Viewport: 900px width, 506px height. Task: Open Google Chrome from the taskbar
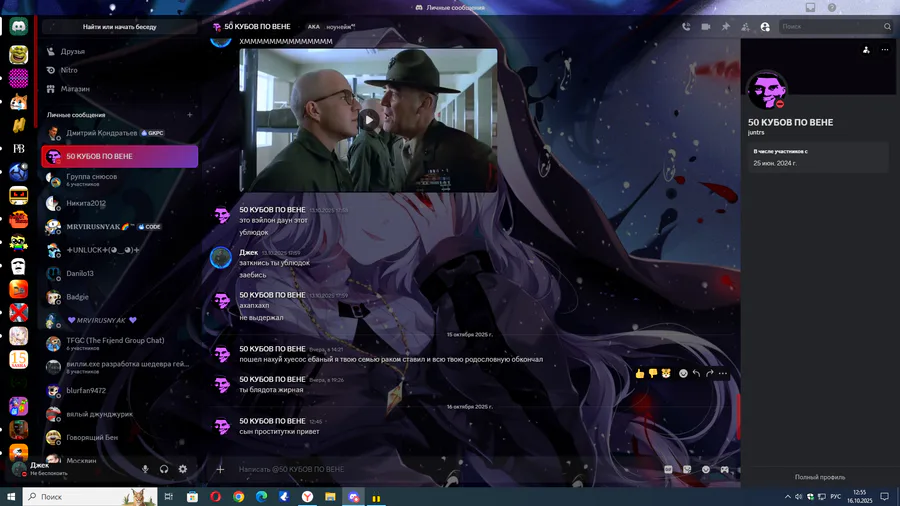[238, 497]
